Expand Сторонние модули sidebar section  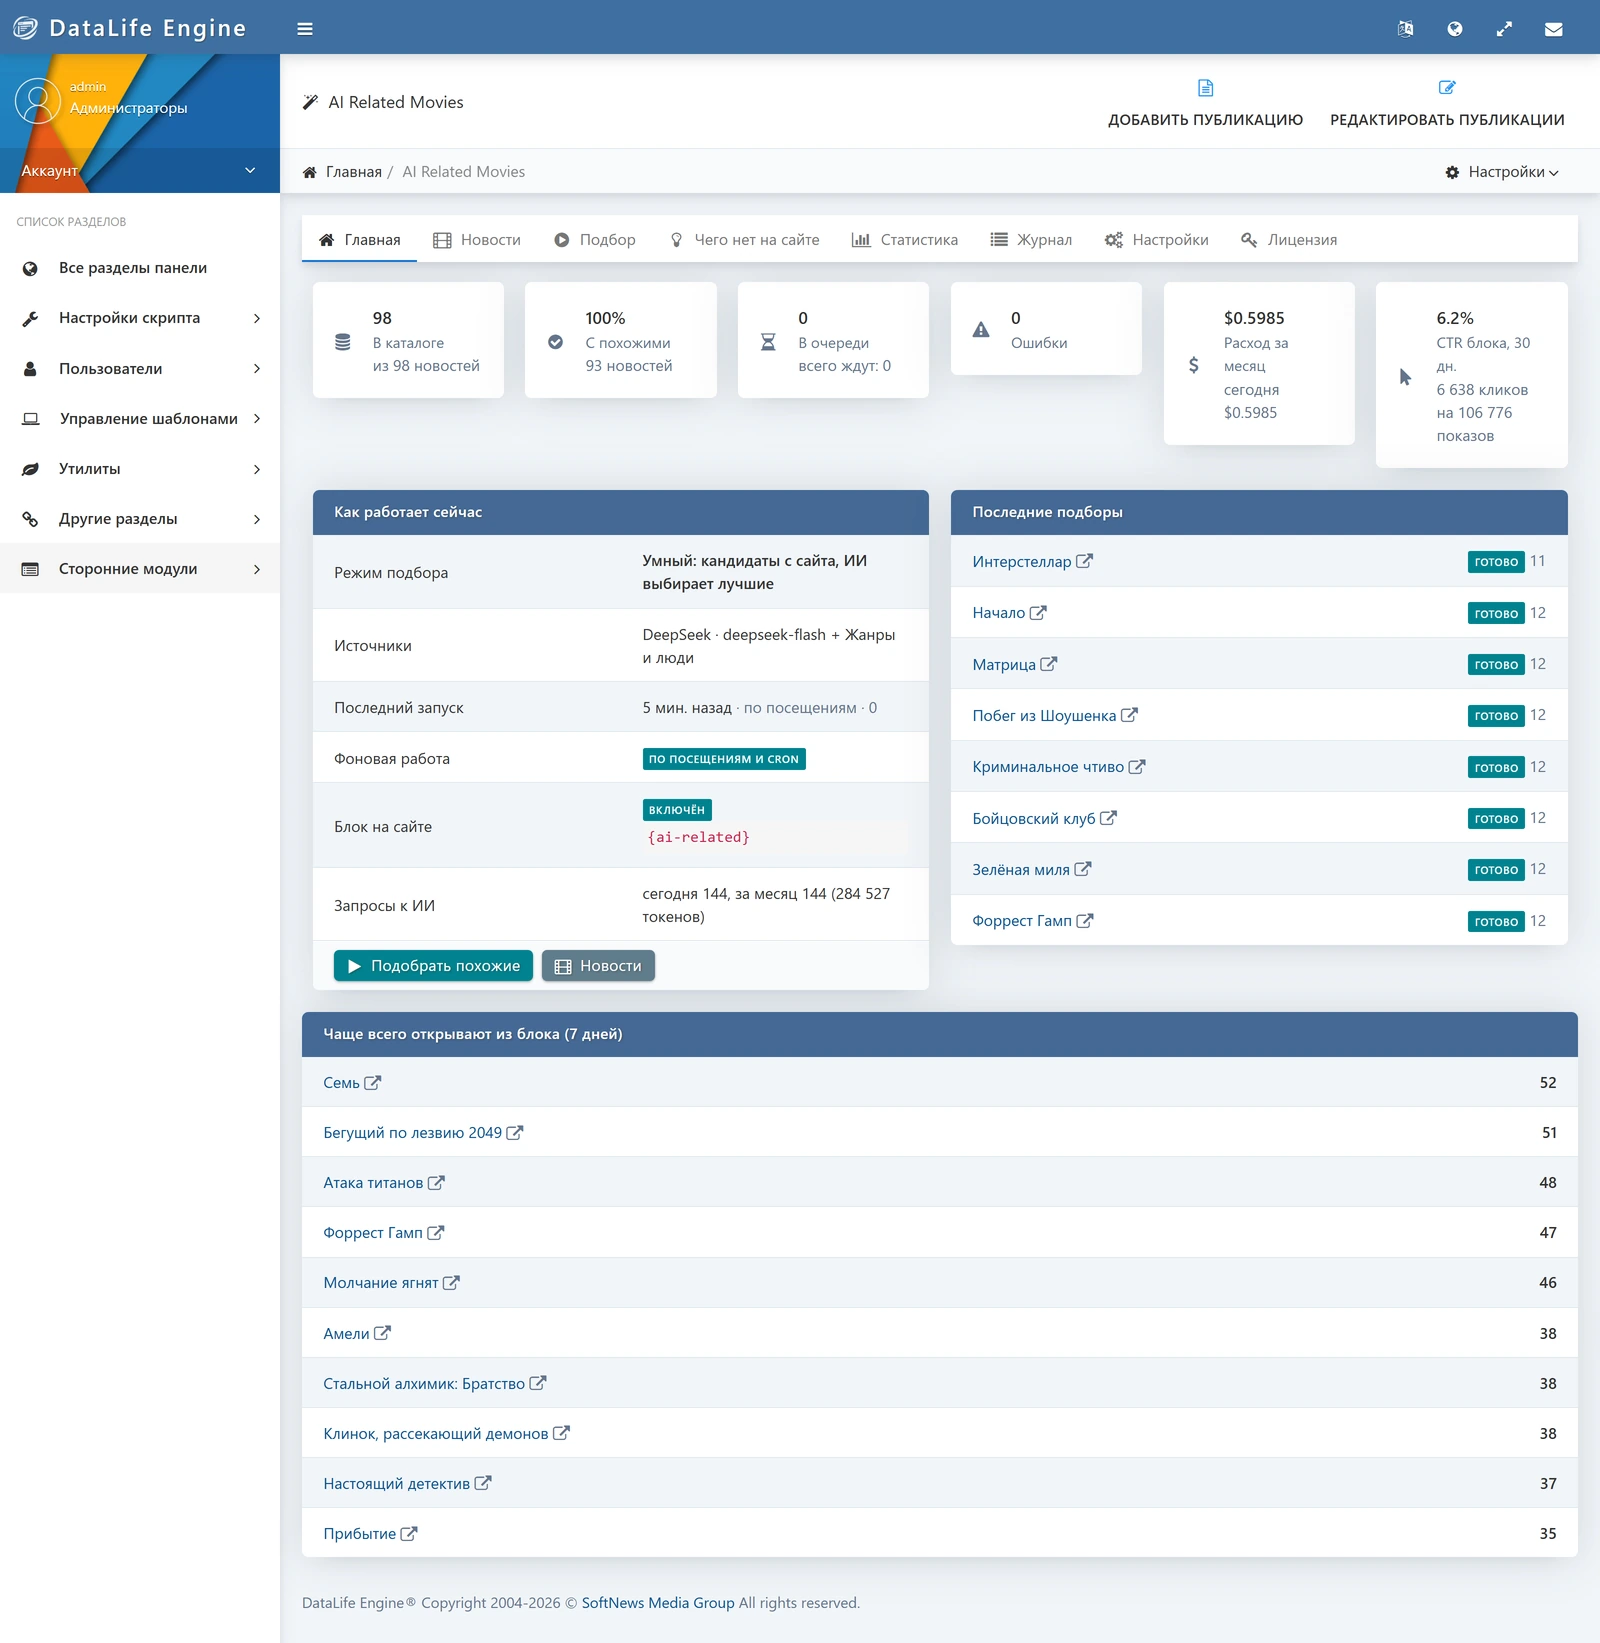click(x=140, y=568)
